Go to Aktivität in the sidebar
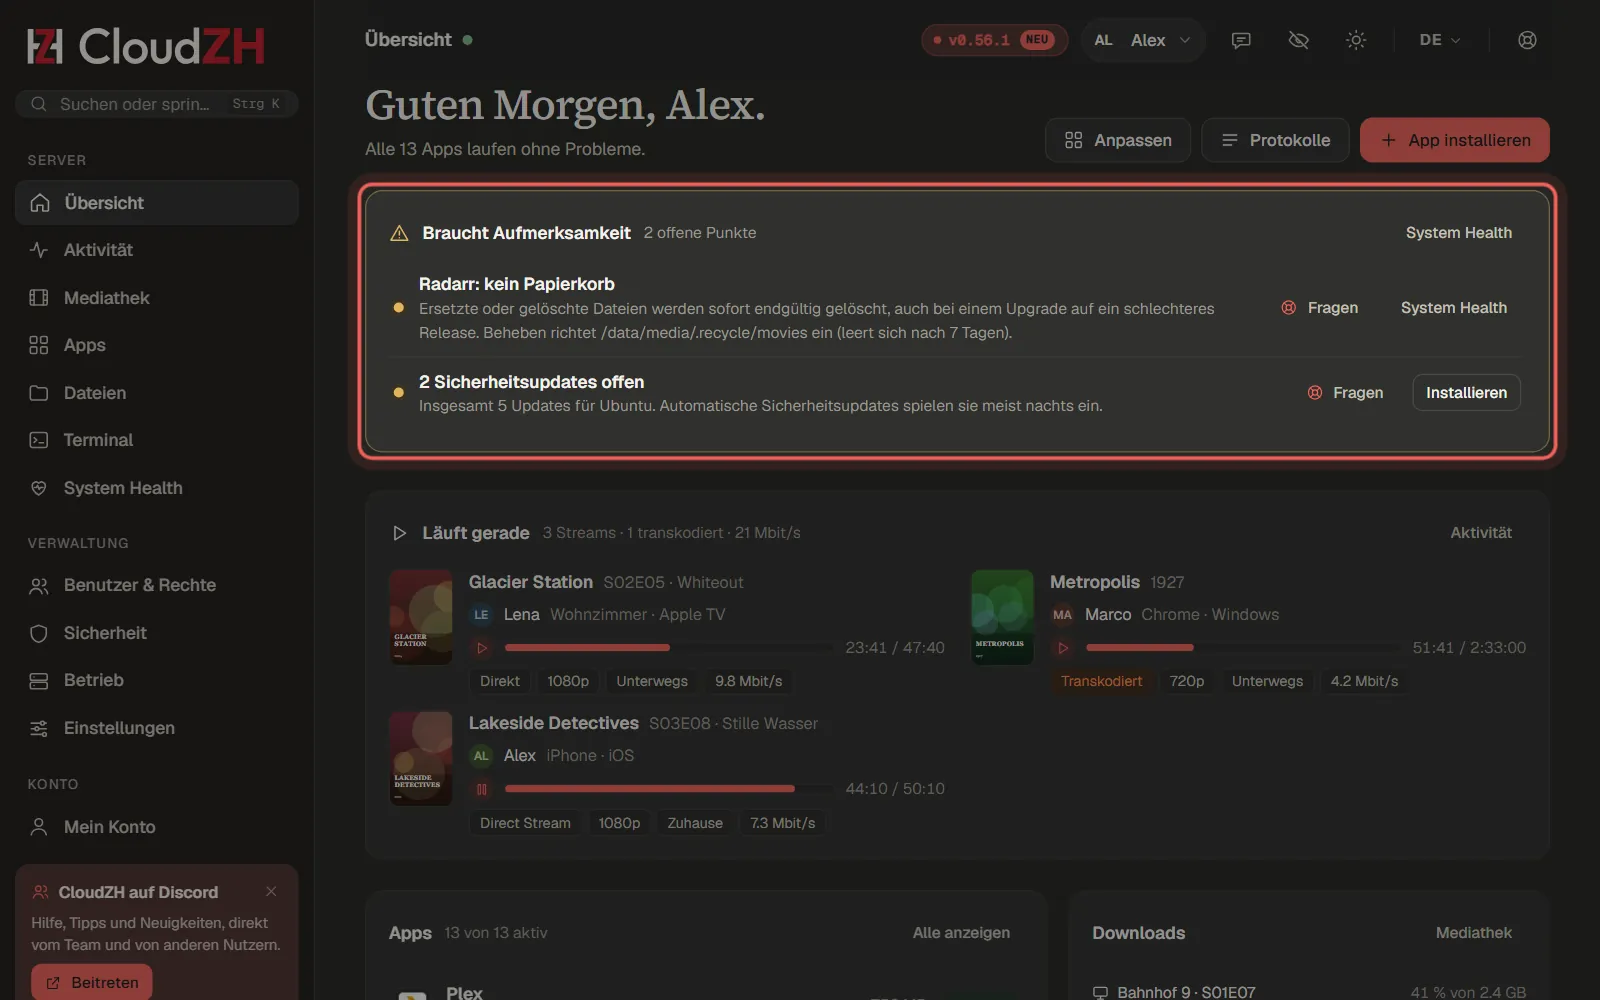1600x1000 pixels. click(157, 250)
